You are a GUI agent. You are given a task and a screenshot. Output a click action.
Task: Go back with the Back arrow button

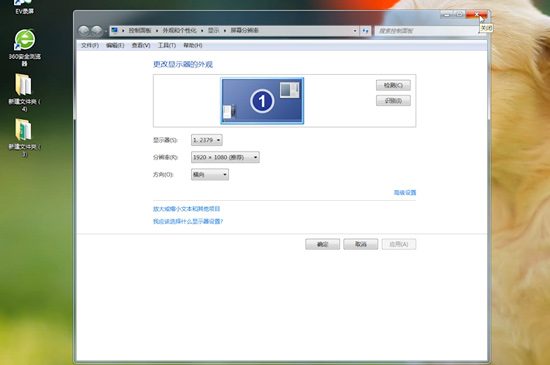coord(84,31)
